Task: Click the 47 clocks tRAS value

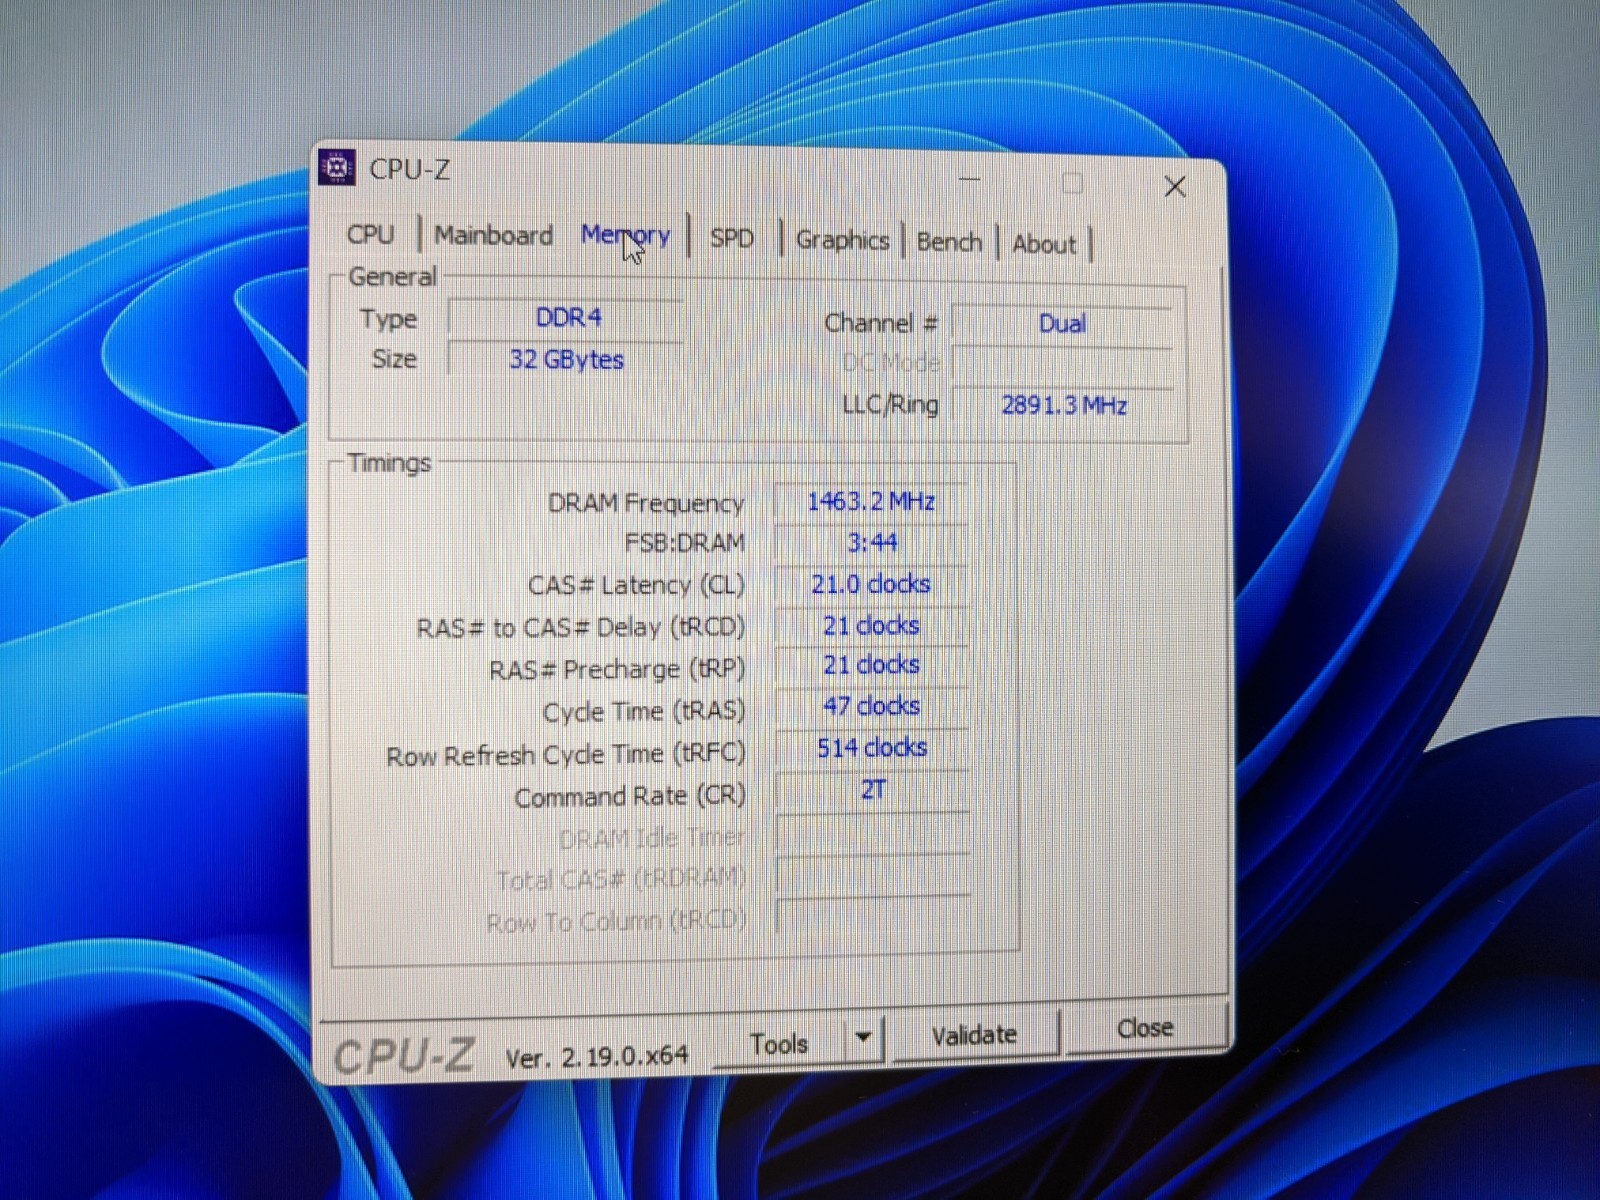Action: coord(871,706)
